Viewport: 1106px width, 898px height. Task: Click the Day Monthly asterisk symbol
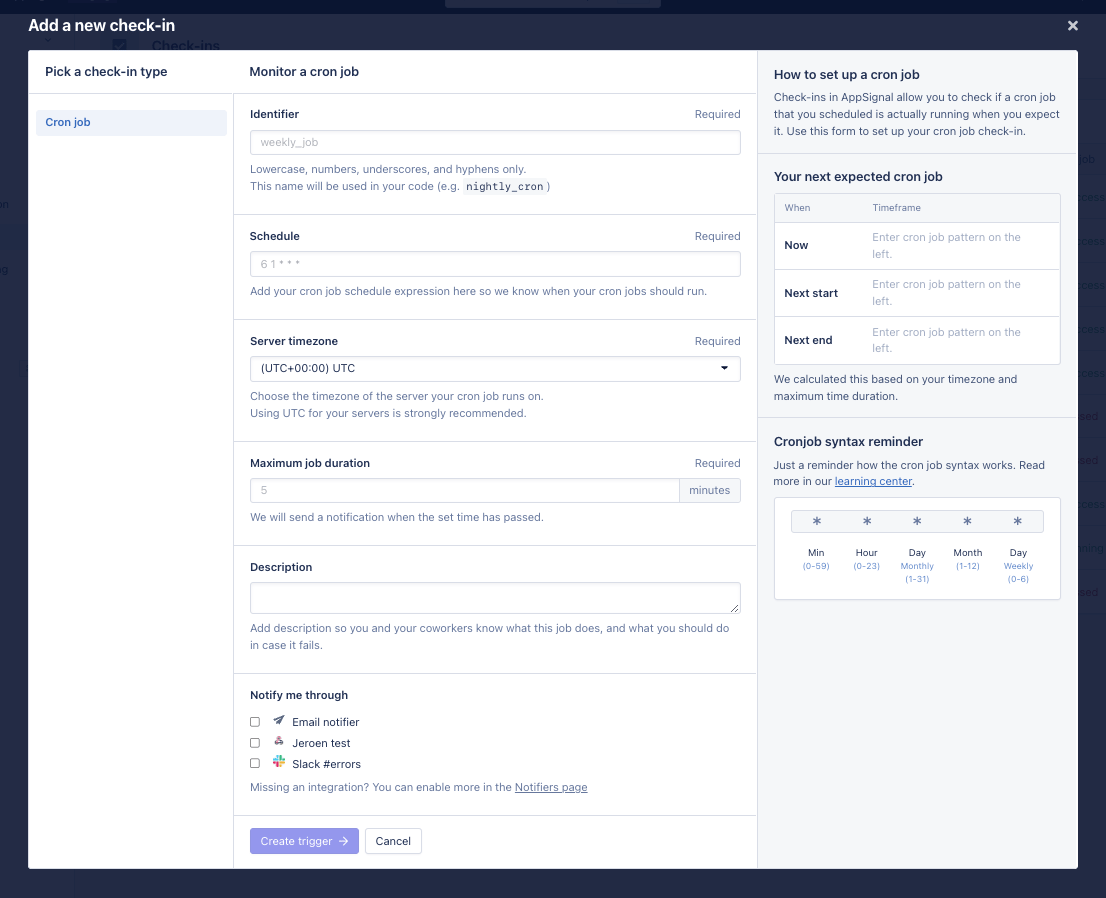(x=917, y=521)
